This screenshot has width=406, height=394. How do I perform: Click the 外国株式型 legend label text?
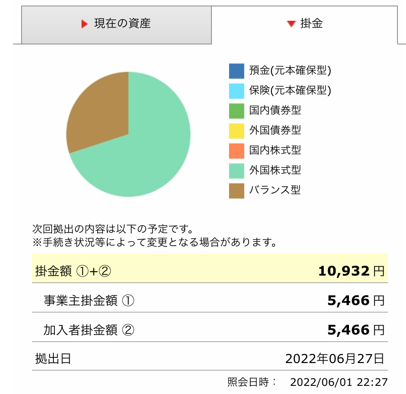[x=275, y=170]
